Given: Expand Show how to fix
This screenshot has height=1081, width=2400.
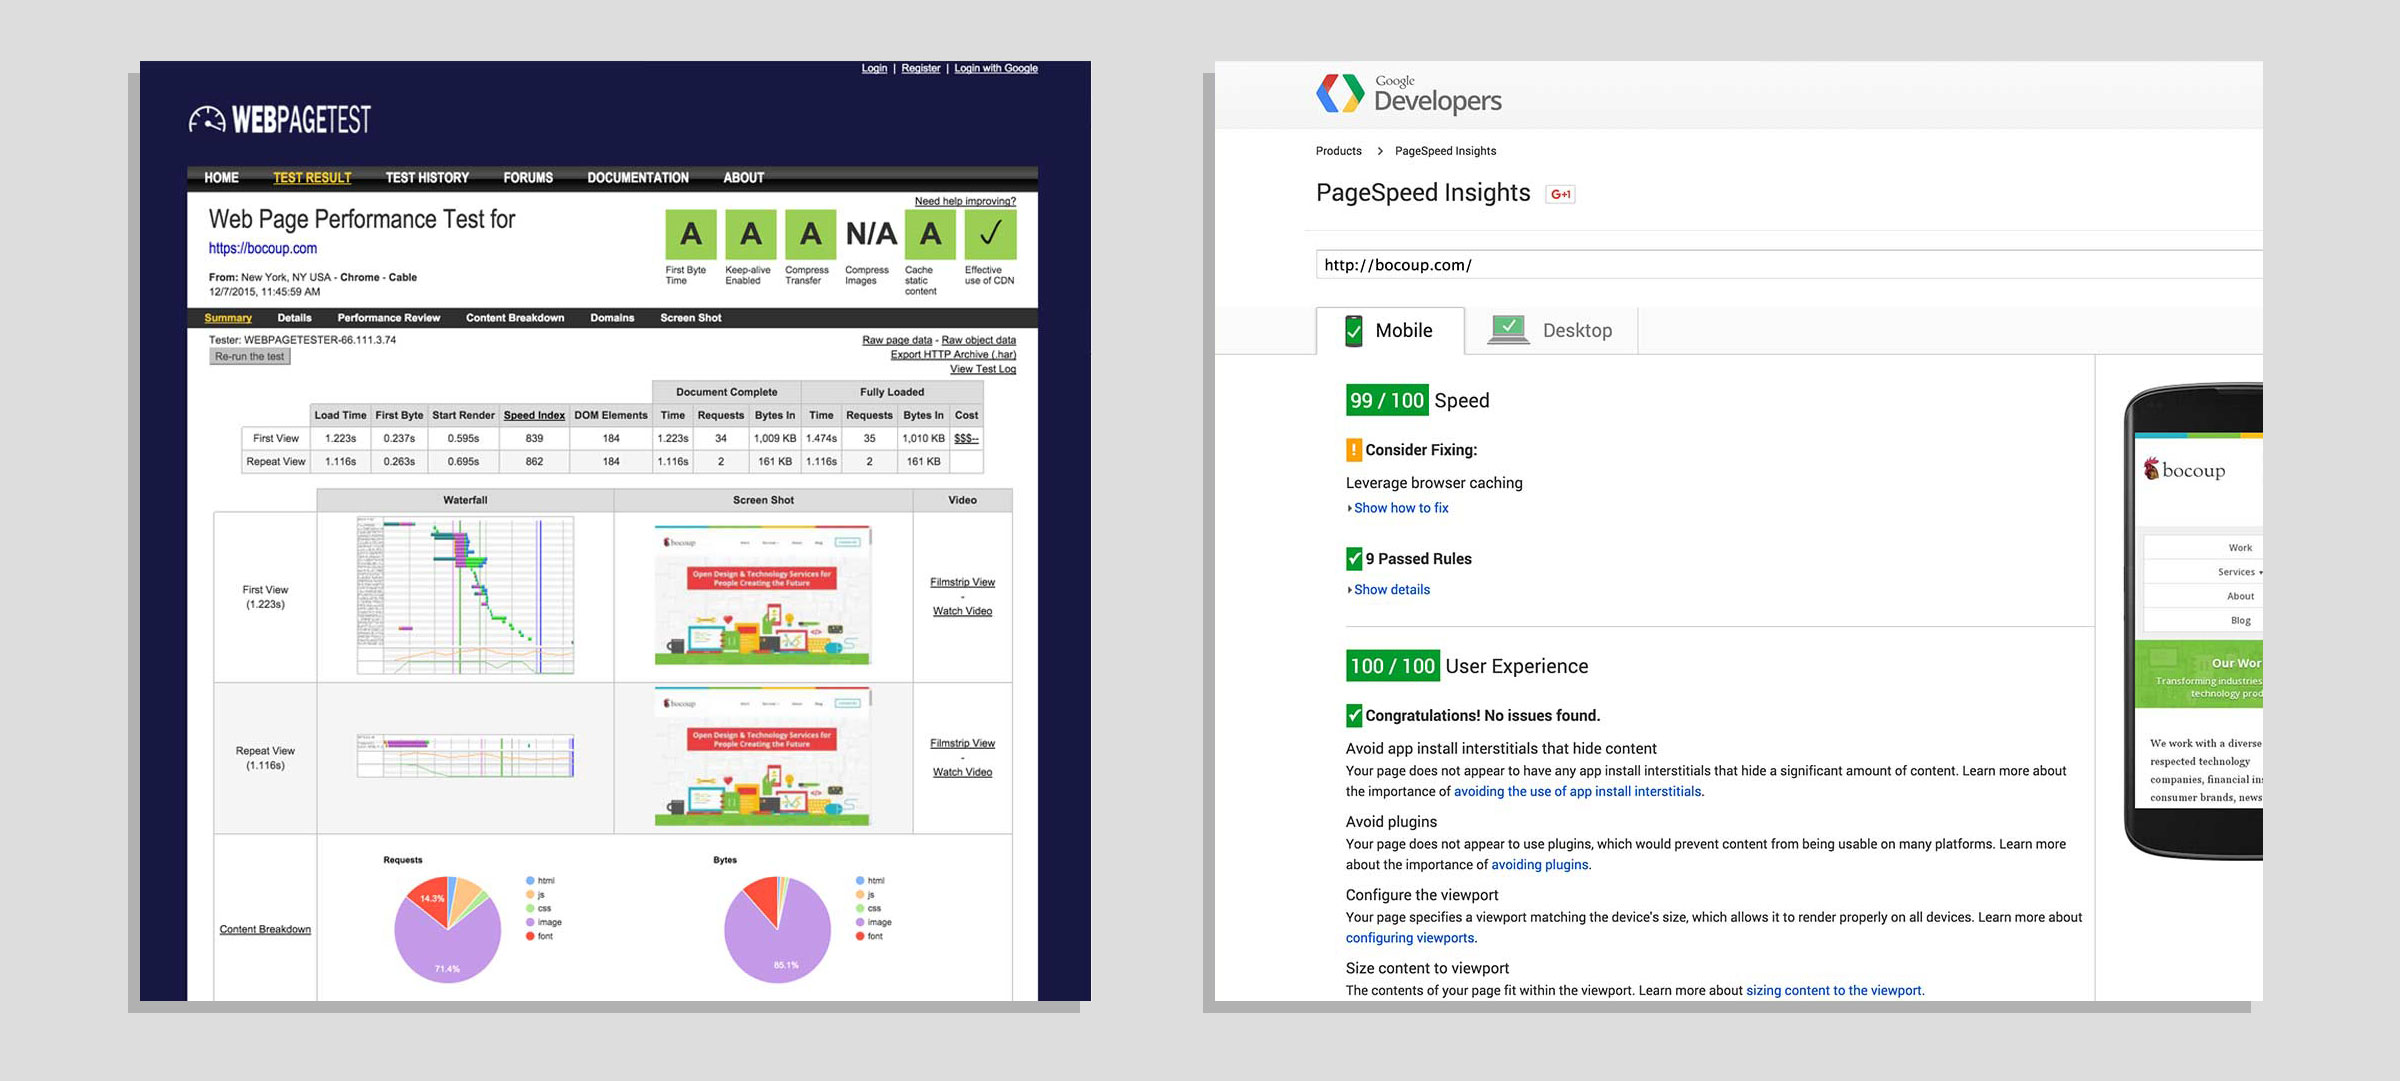Looking at the screenshot, I should click(x=1400, y=508).
